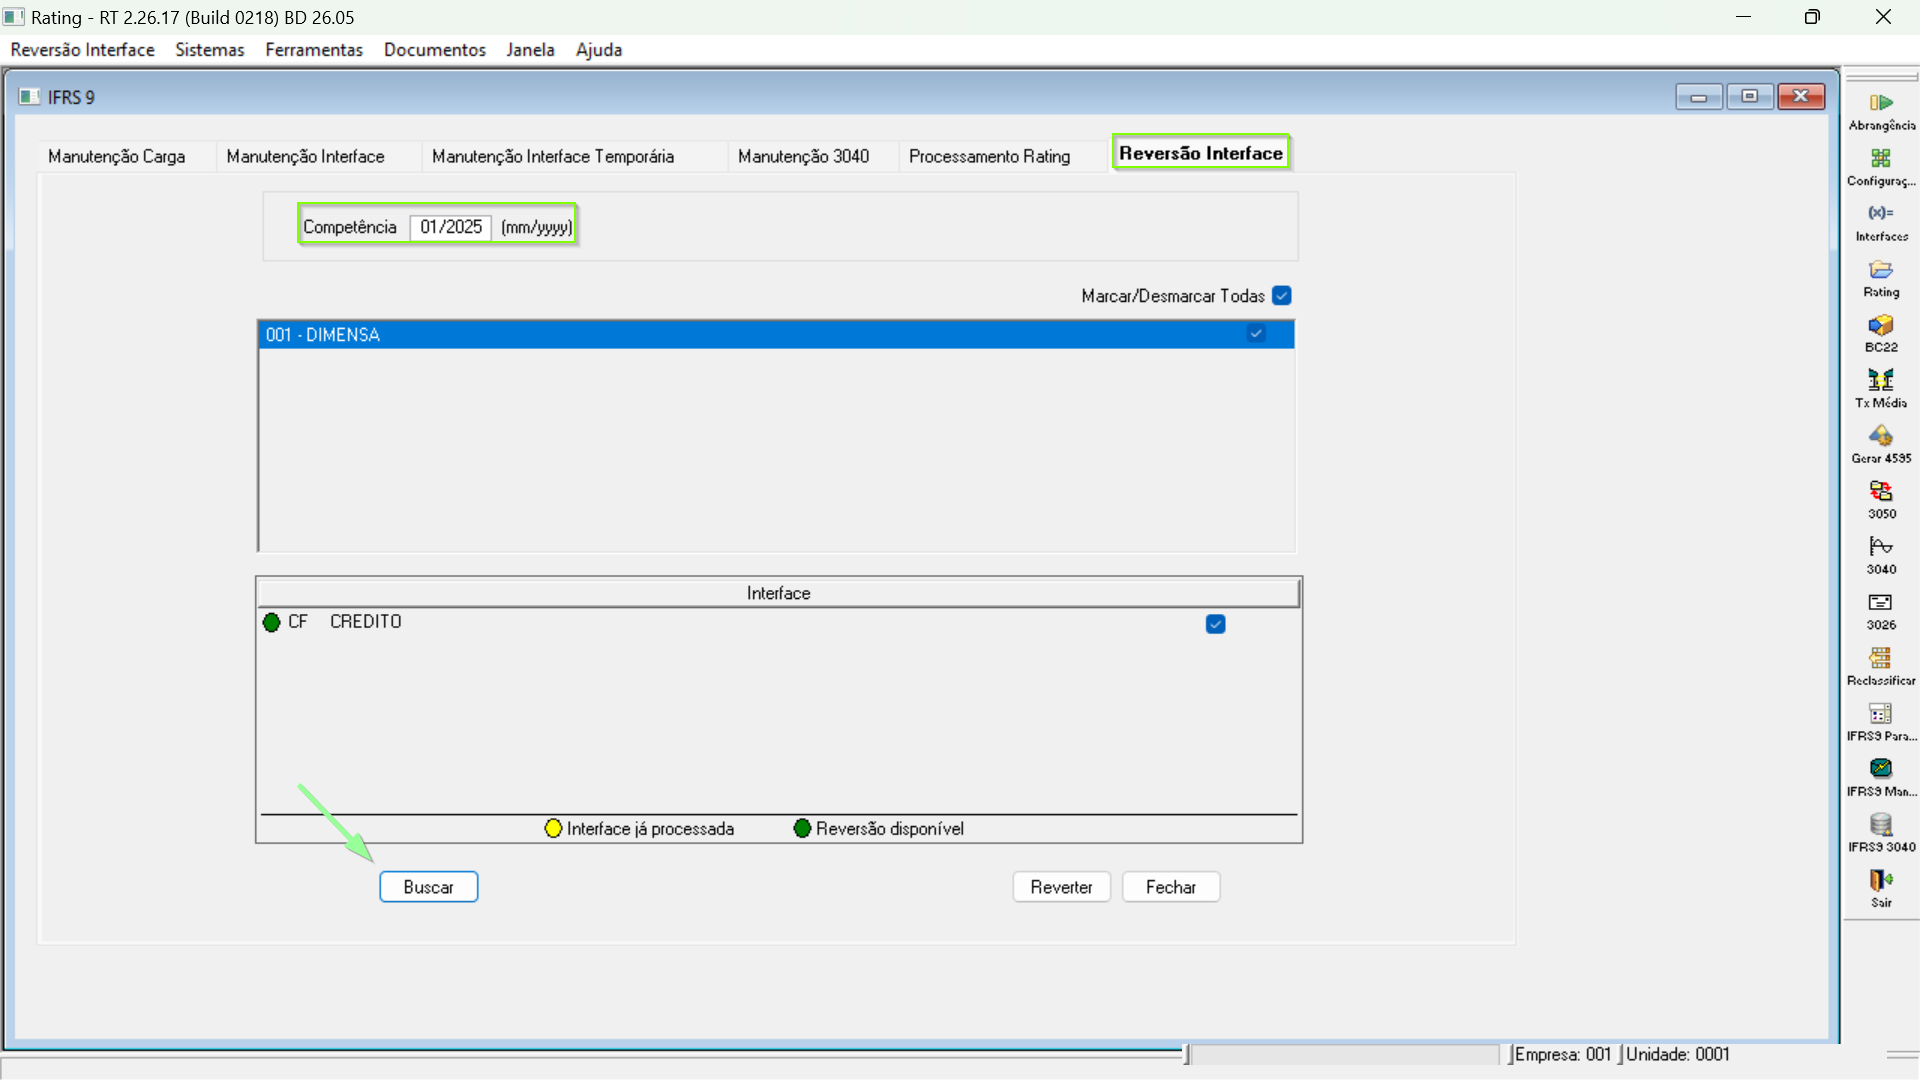Toggle Marcar/Desmarcar Todas checkbox

(1282, 296)
